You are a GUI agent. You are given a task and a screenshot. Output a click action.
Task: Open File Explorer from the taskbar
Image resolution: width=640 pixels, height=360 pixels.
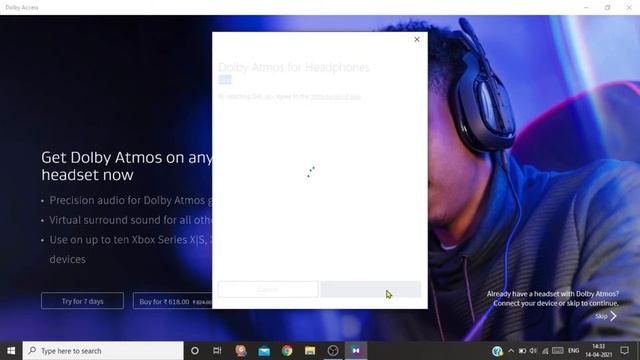pyautogui.click(x=310, y=351)
